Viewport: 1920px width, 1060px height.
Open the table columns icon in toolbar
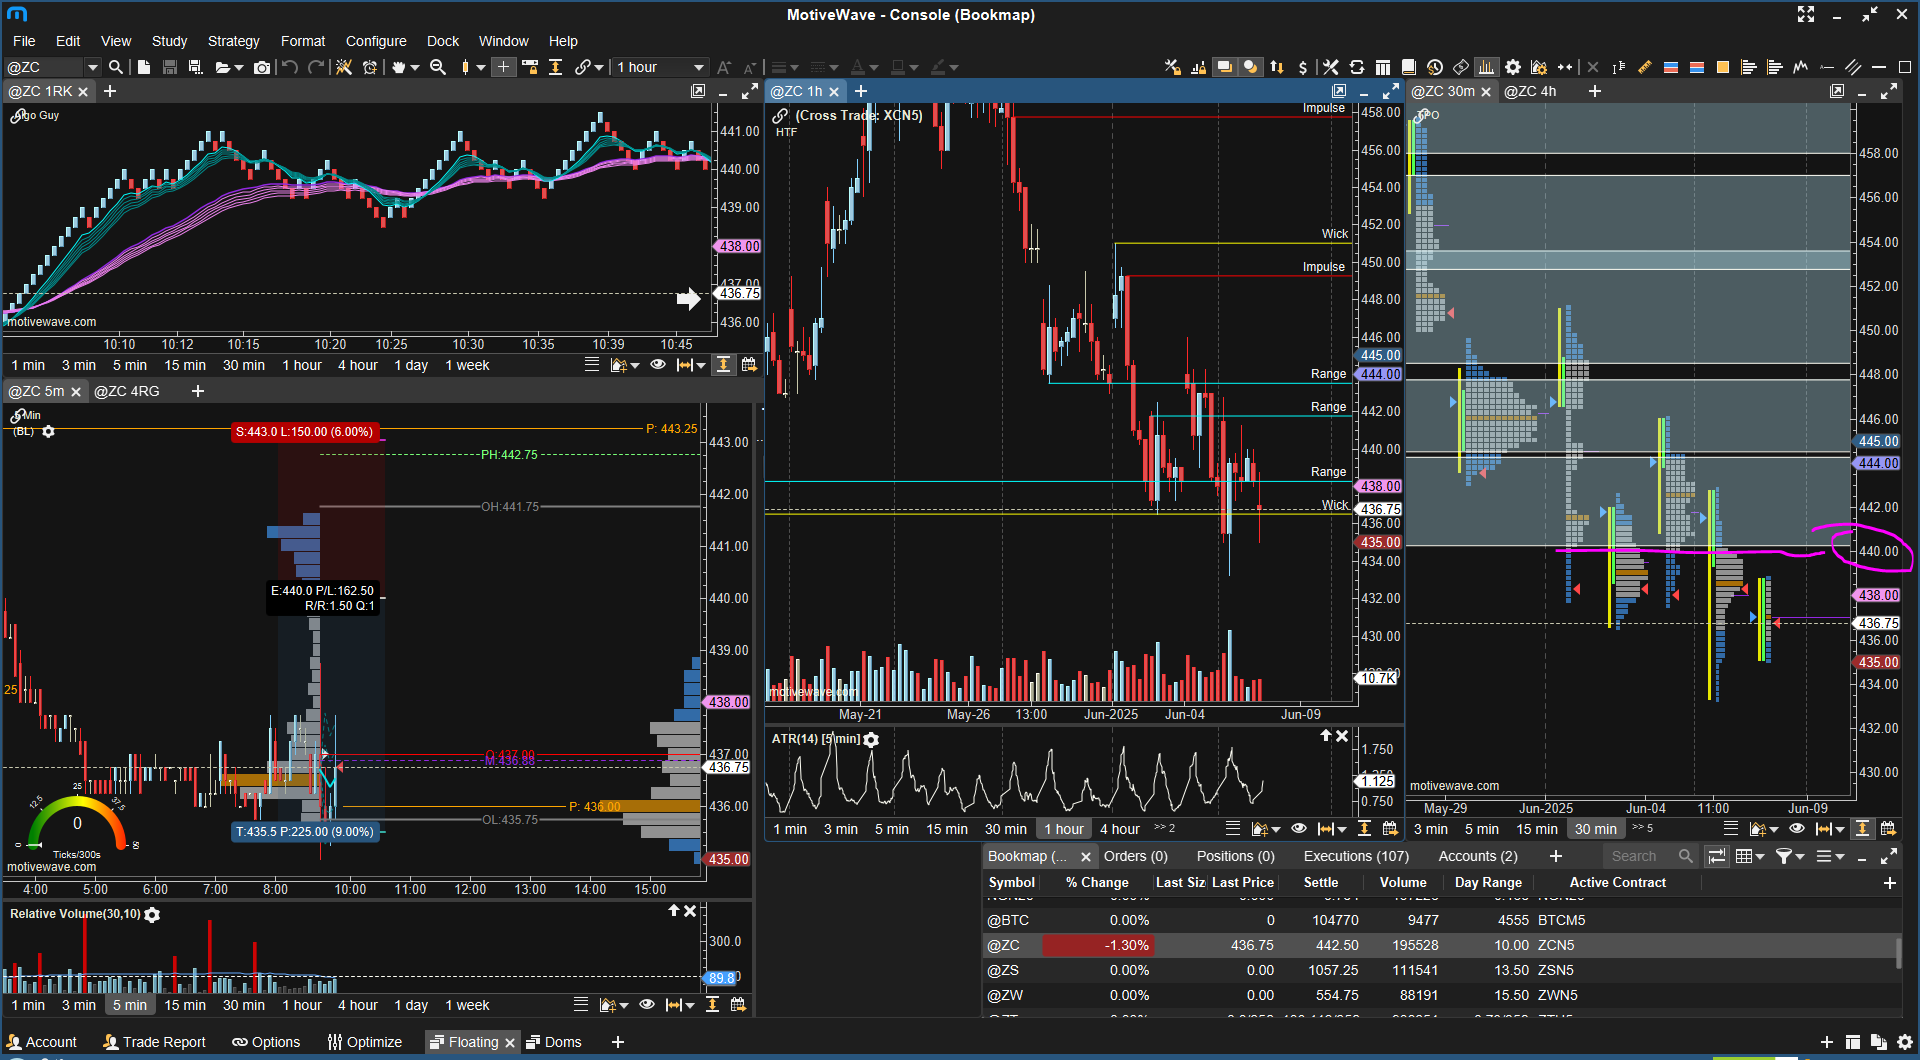pos(1383,67)
